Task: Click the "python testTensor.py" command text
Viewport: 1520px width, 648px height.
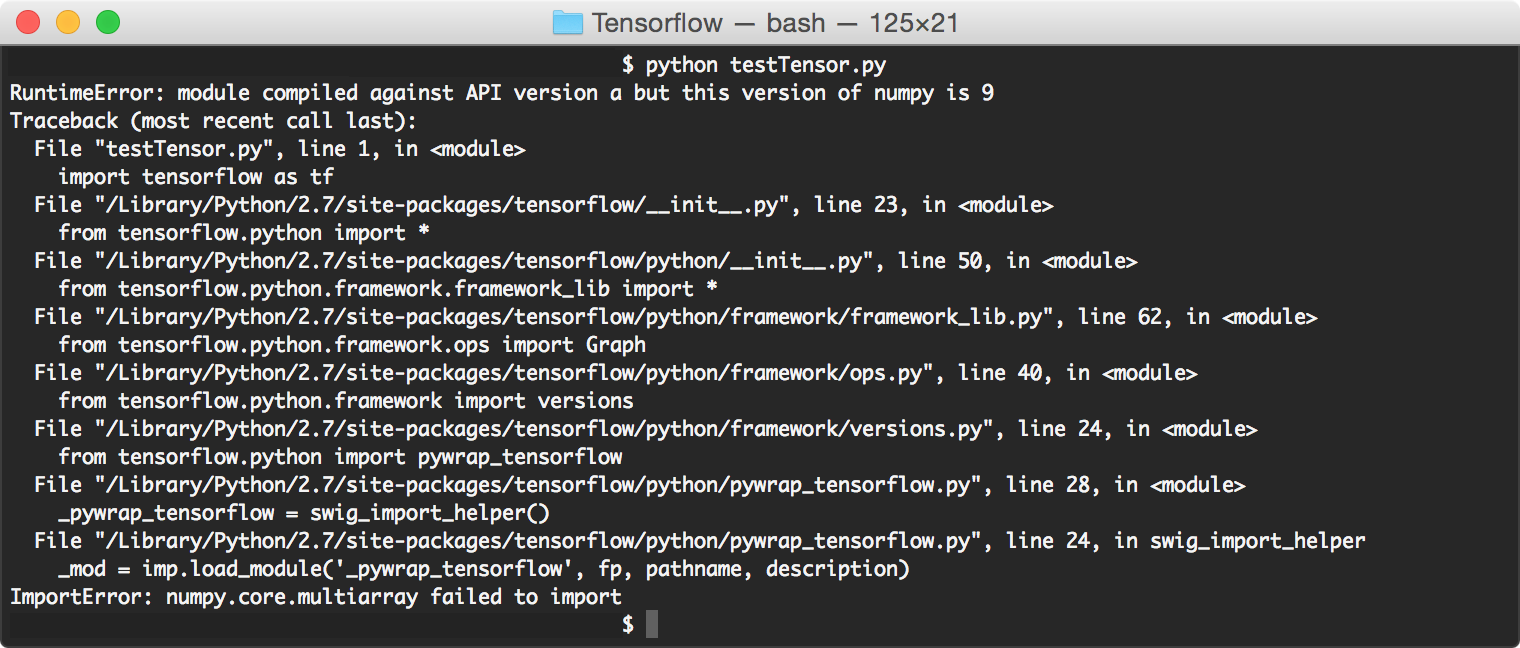Action: tap(765, 65)
